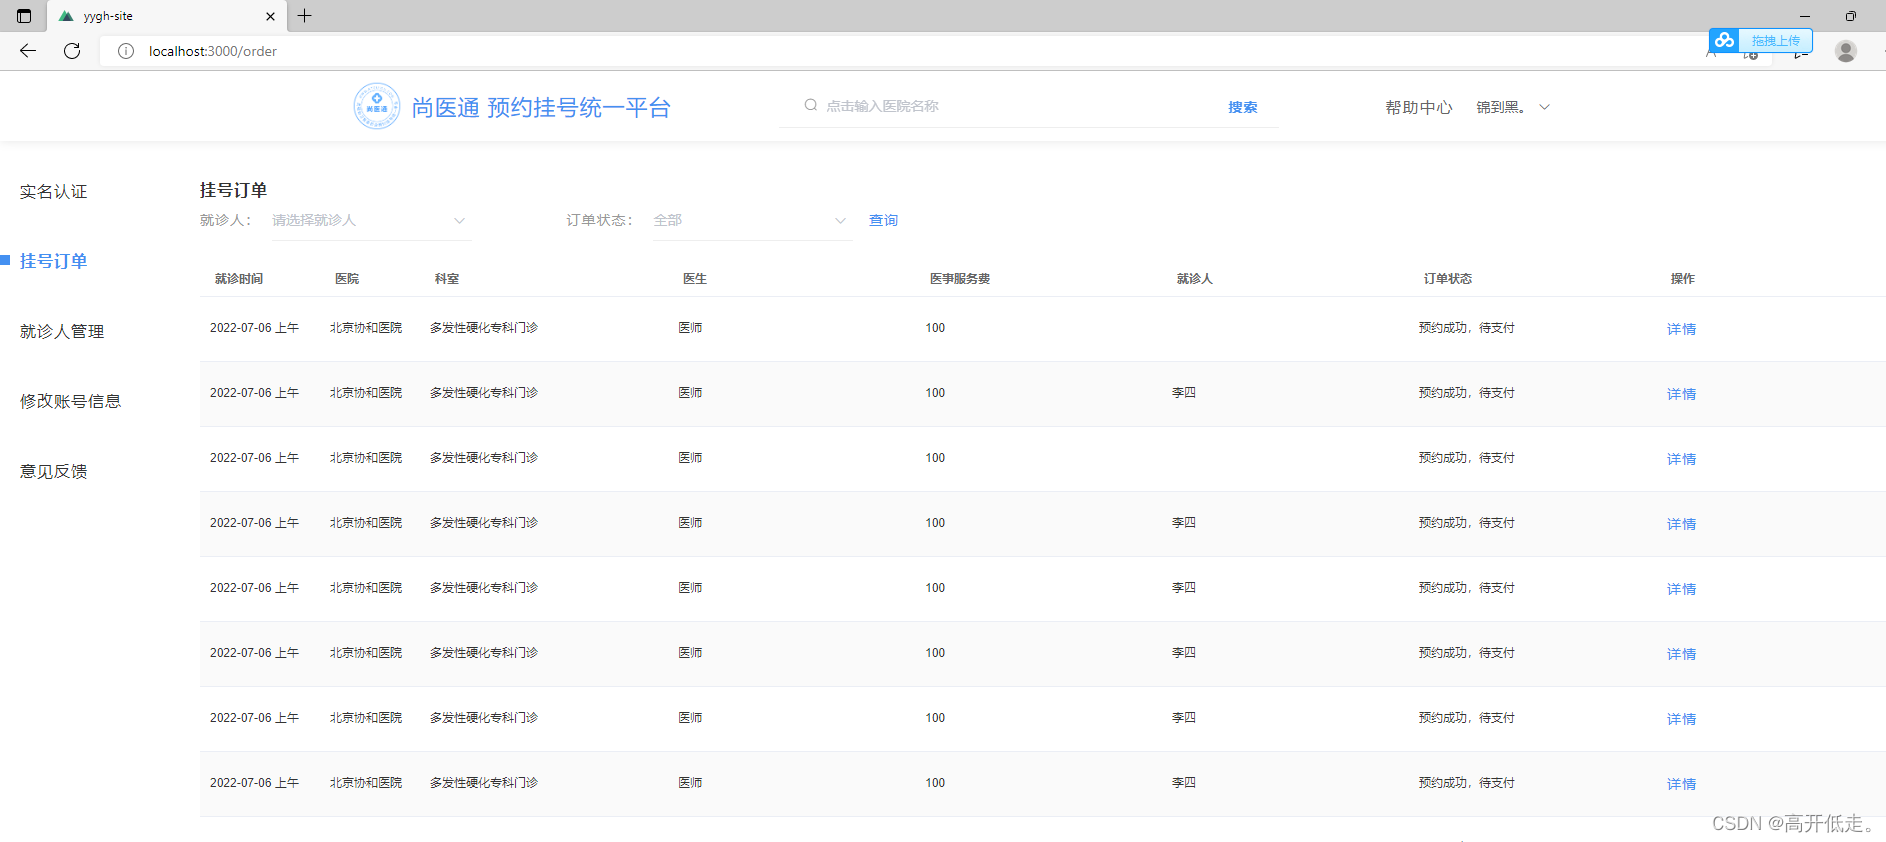
Task: Click the localhost:3000/order address bar
Action: pos(213,51)
